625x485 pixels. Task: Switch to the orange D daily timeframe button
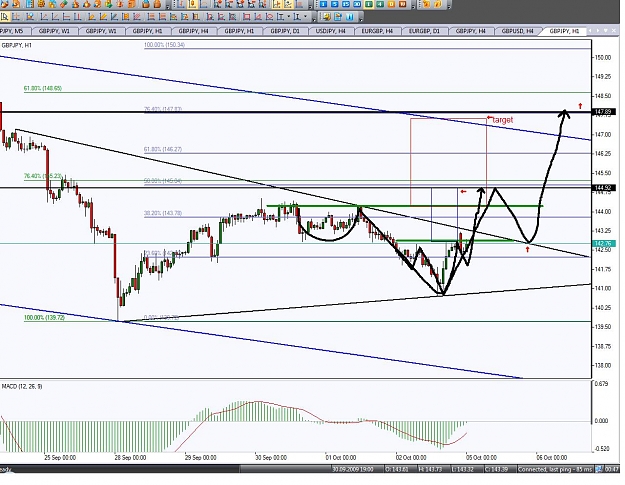coord(391,4)
